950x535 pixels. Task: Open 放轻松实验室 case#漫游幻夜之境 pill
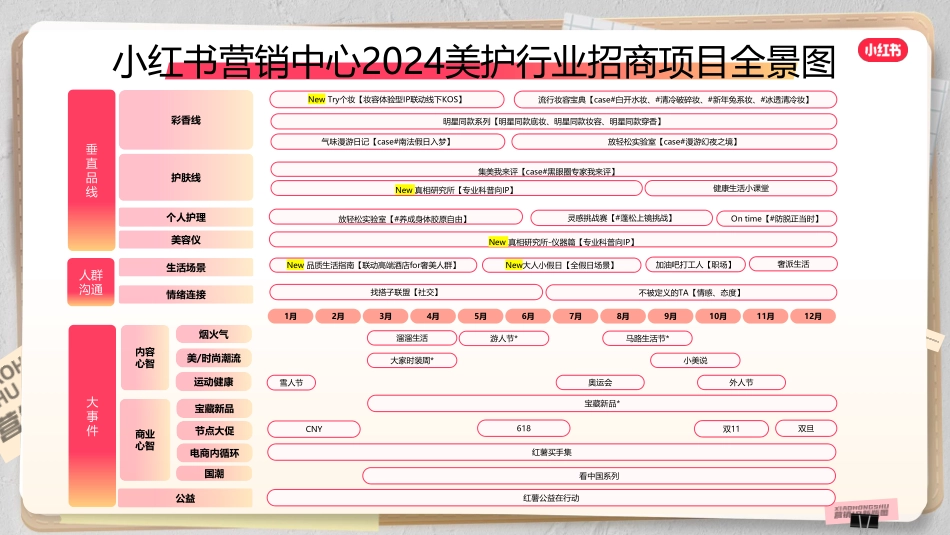[674, 142]
